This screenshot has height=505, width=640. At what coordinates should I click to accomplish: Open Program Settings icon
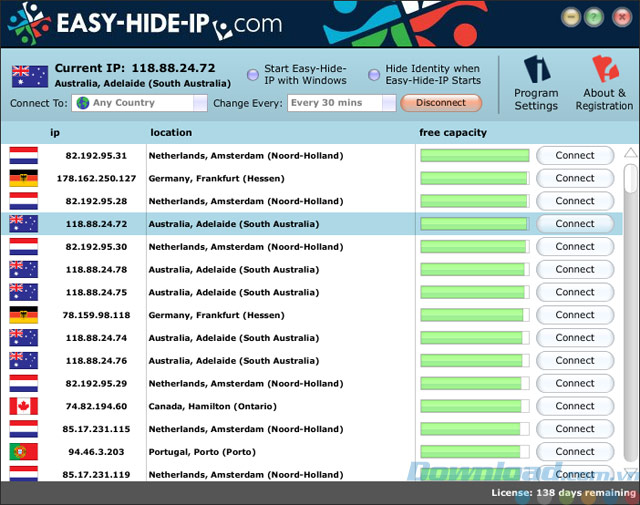537,71
